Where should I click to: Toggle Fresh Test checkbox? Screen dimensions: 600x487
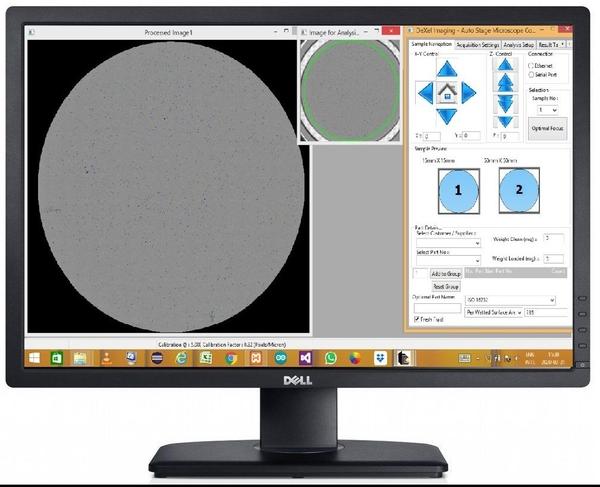click(417, 319)
